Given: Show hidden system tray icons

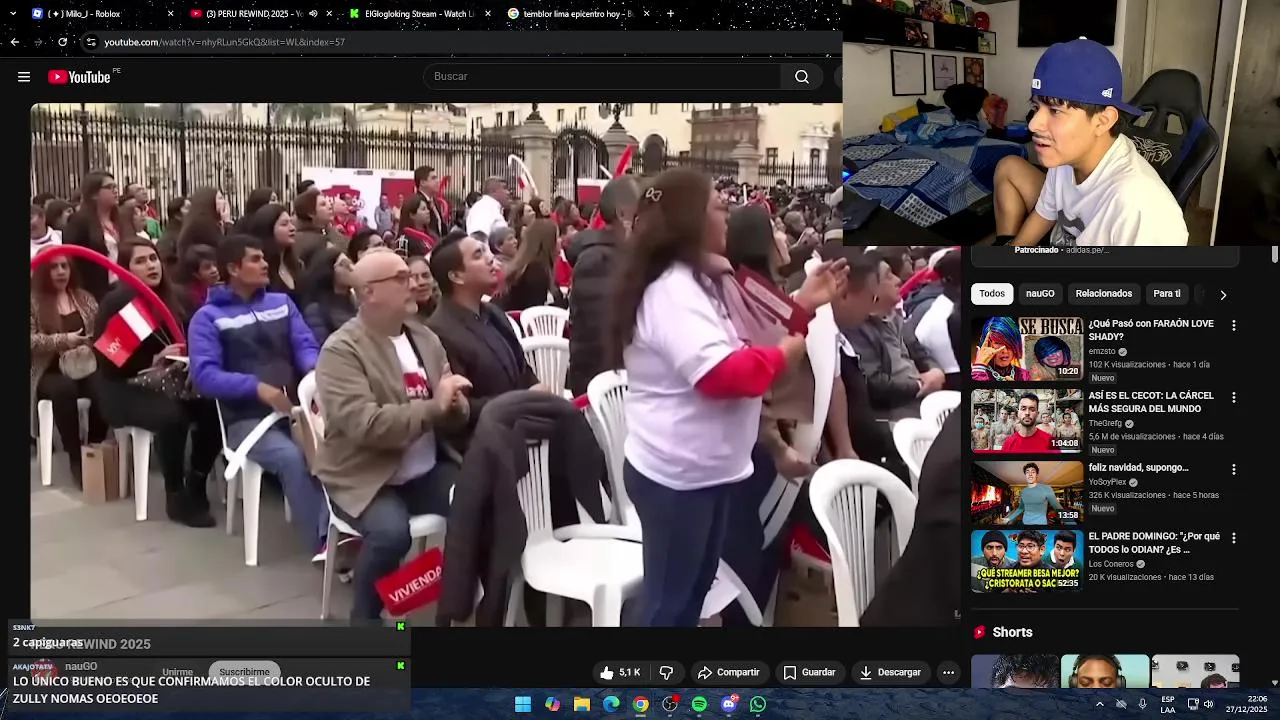Looking at the screenshot, I should [1099, 704].
